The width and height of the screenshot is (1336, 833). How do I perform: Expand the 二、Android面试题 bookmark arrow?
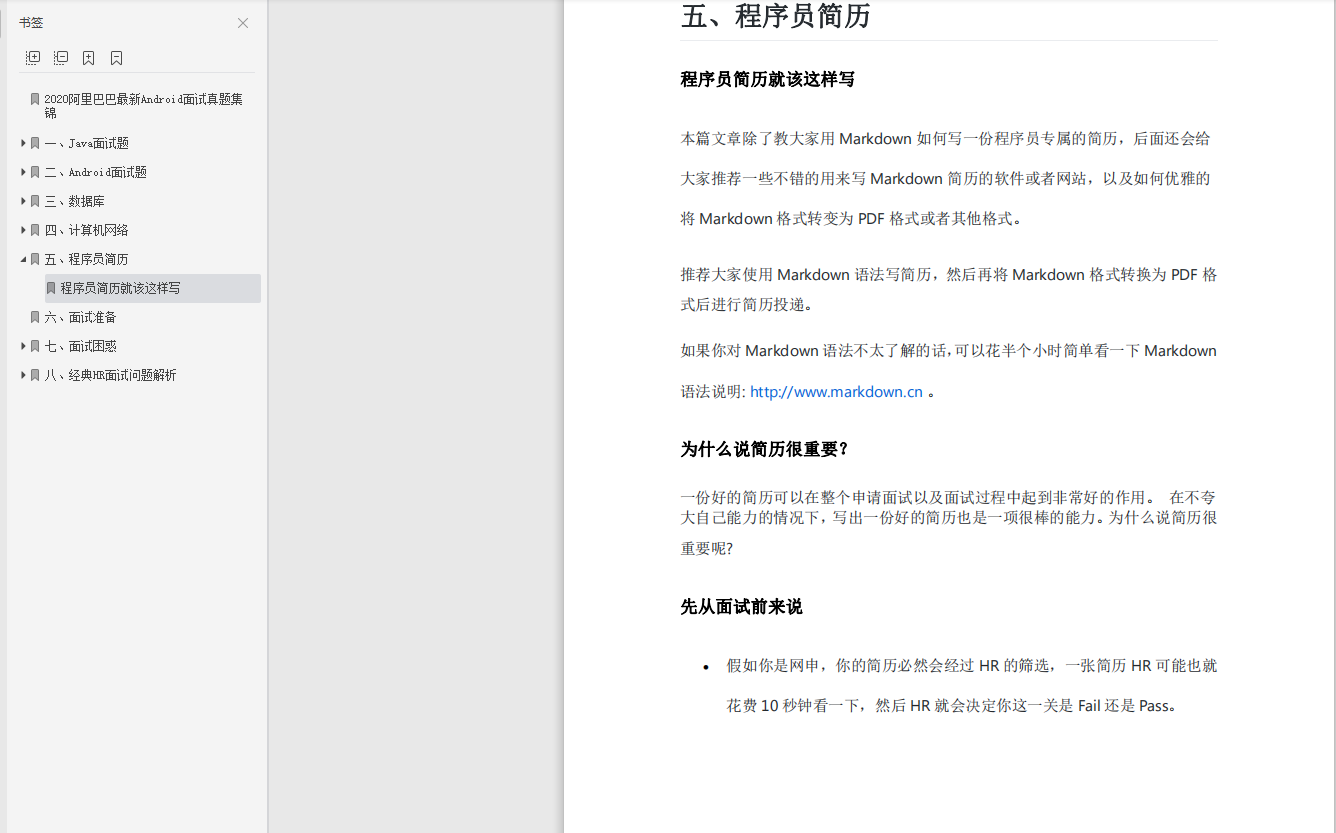[x=23, y=172]
